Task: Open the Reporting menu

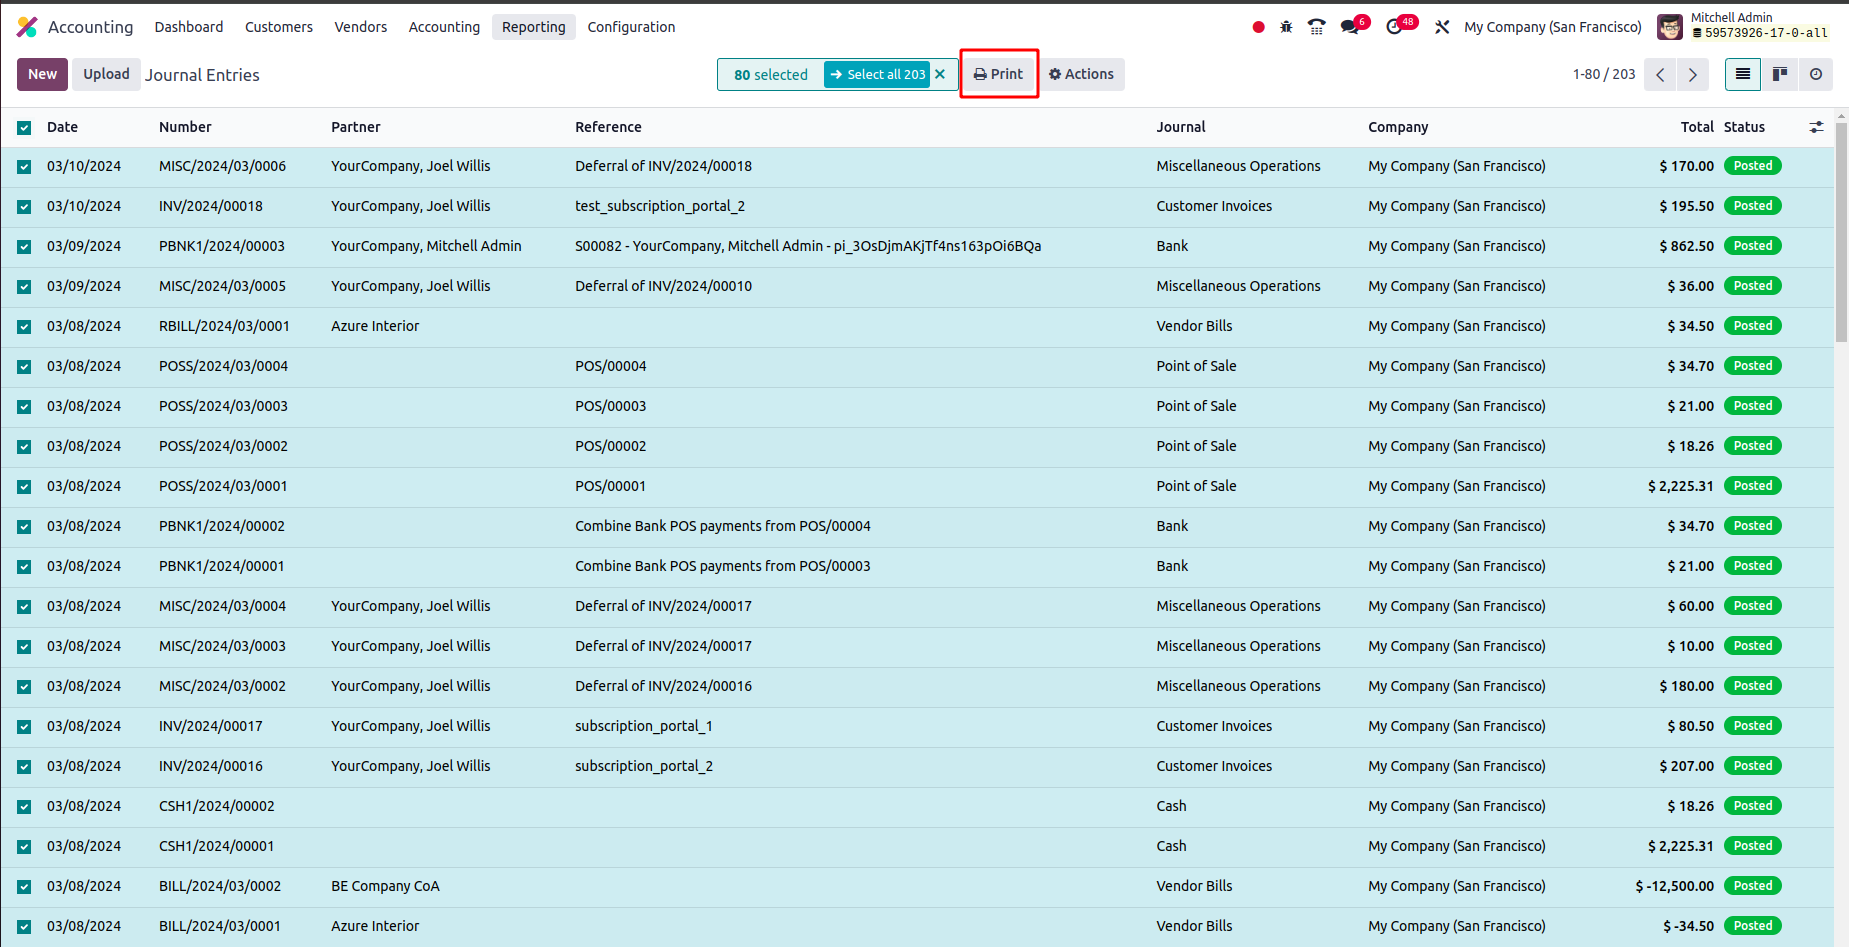Action: pos(534,27)
